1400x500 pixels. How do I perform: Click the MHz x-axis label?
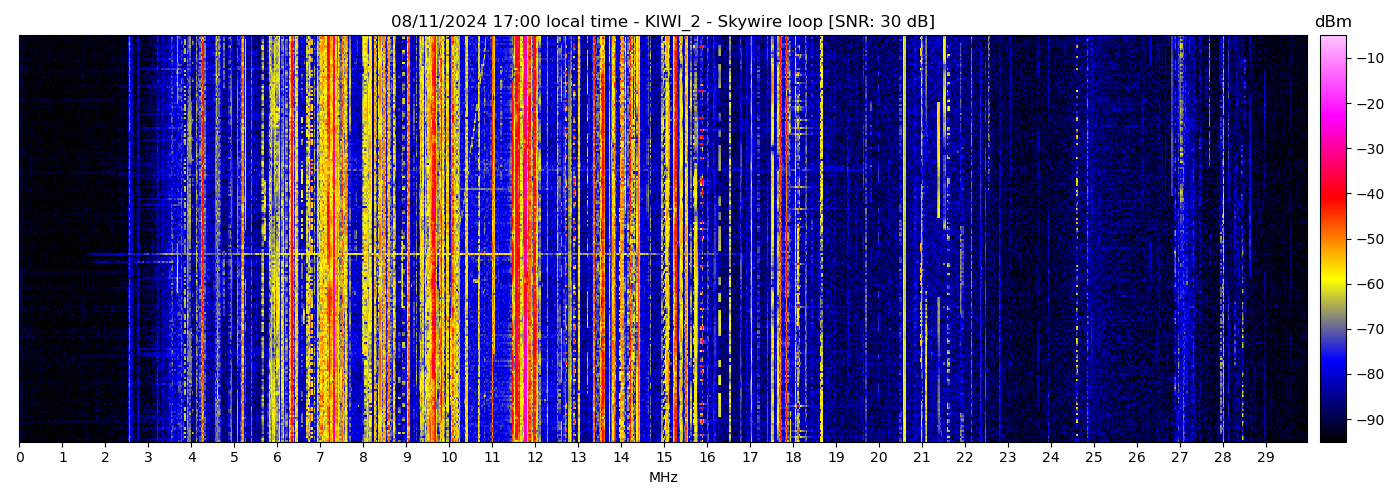tap(663, 478)
